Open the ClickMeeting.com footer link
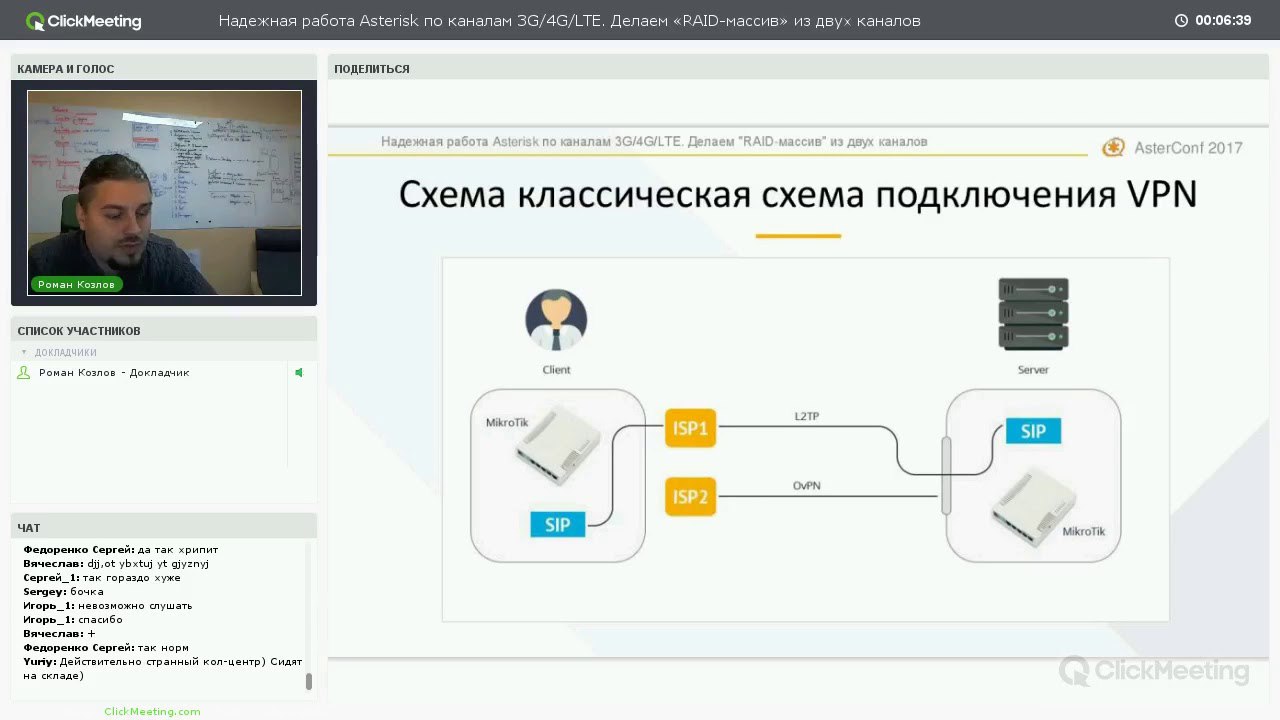This screenshot has height=720, width=1280. 152,711
